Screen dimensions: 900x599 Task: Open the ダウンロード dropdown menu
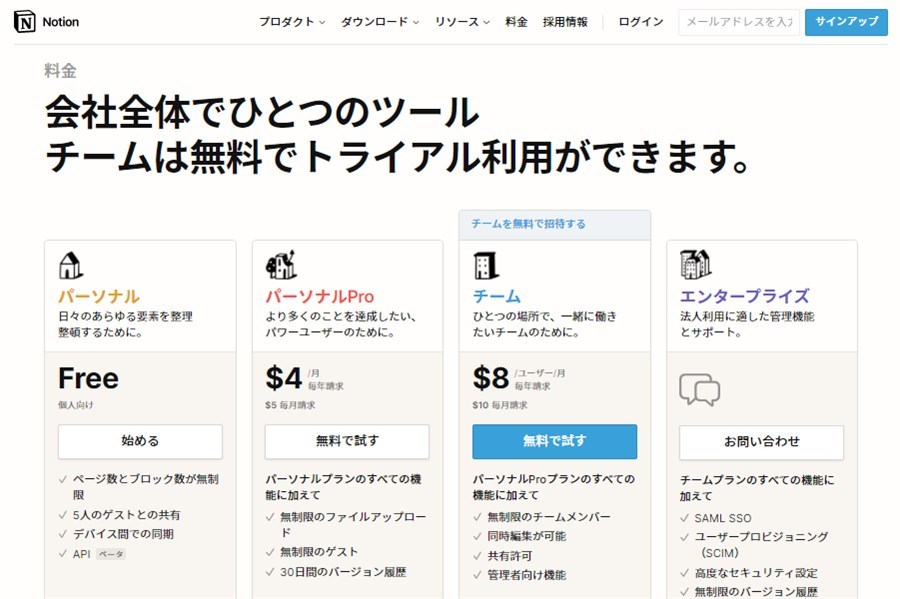[x=379, y=22]
